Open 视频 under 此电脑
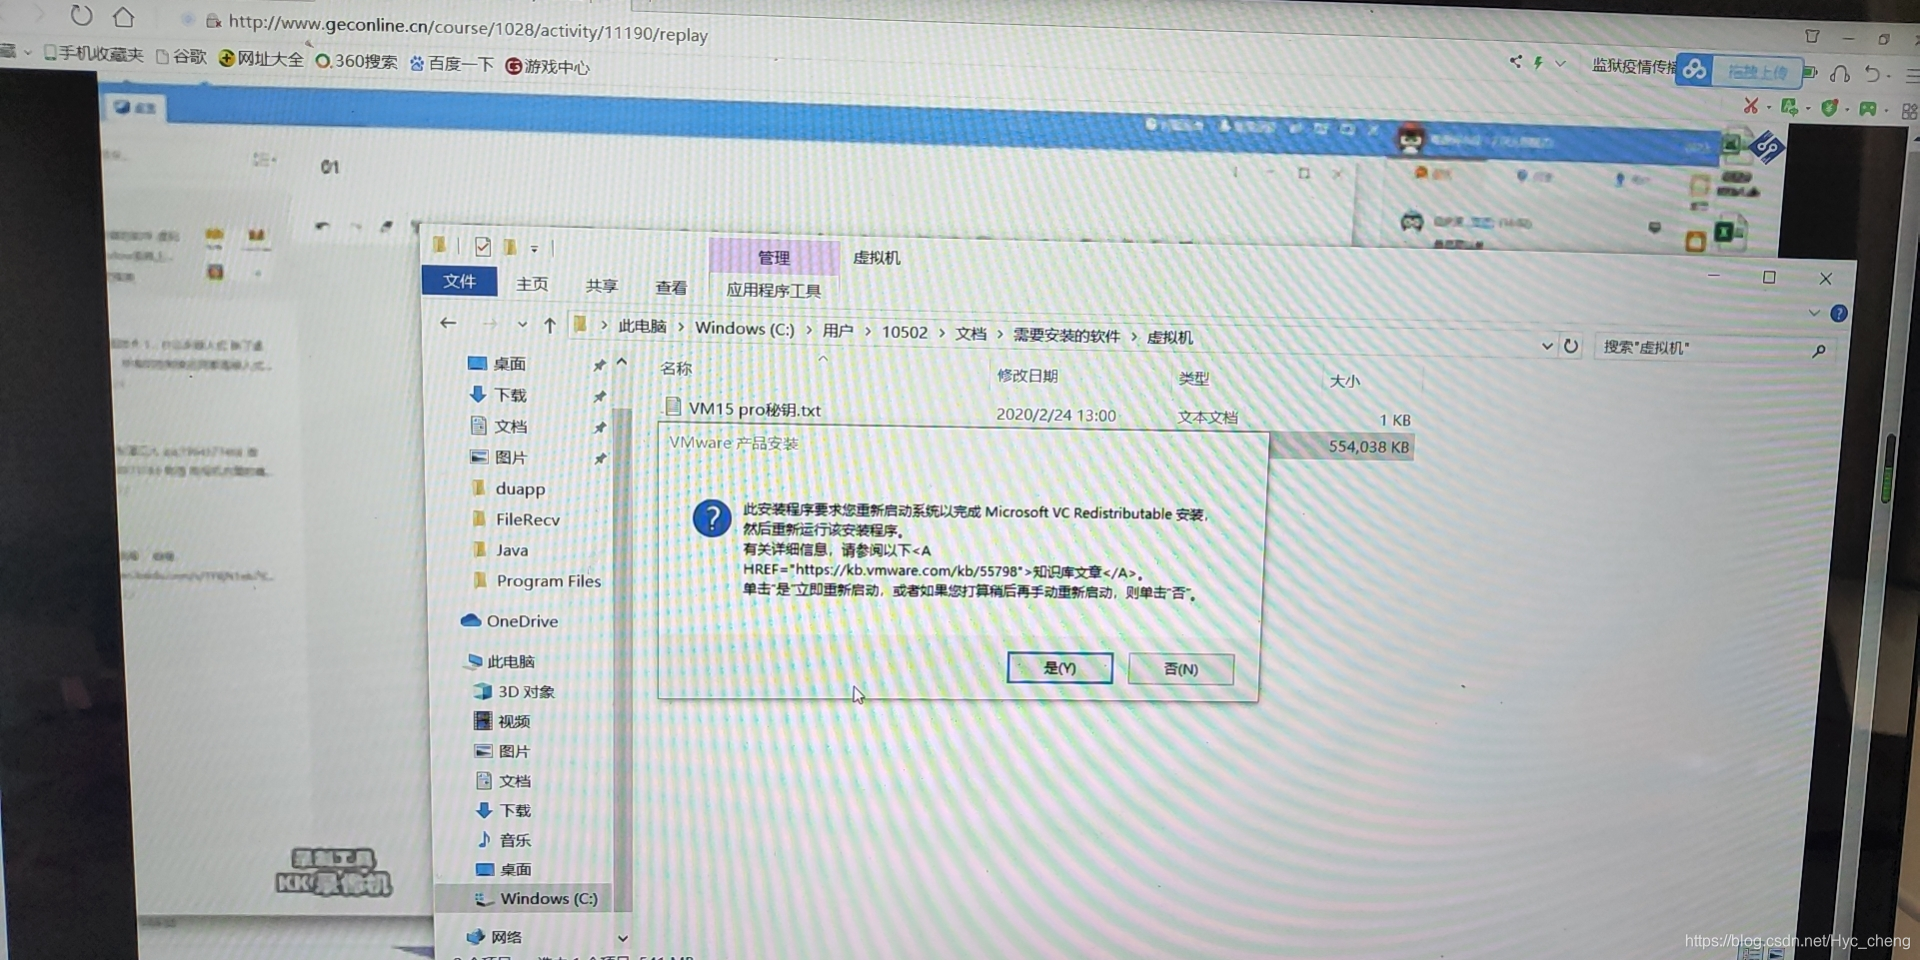 (514, 721)
